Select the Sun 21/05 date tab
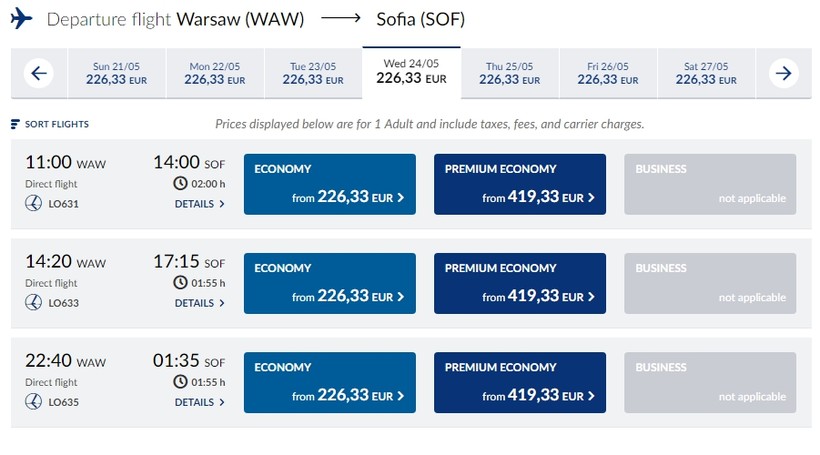This screenshot has height=455, width=820. click(117, 73)
